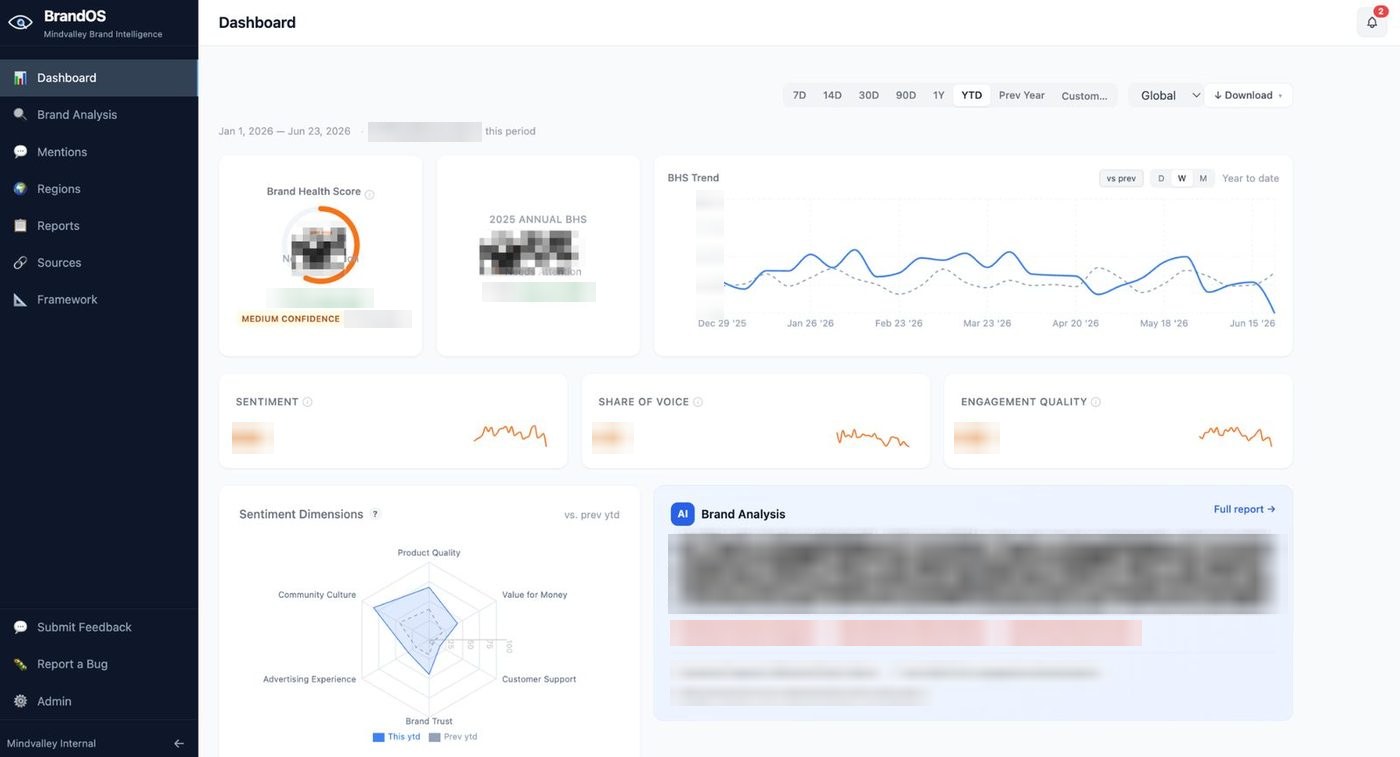Click the Reports clipboard icon
This screenshot has width=1400, height=757.
pyautogui.click(x=20, y=226)
